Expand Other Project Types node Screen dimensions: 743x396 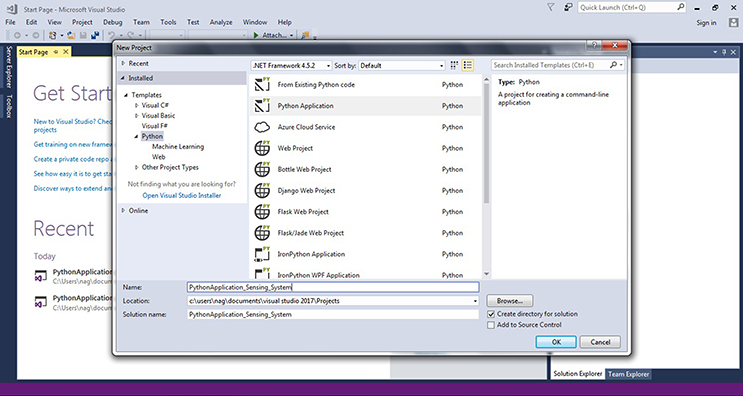137,167
